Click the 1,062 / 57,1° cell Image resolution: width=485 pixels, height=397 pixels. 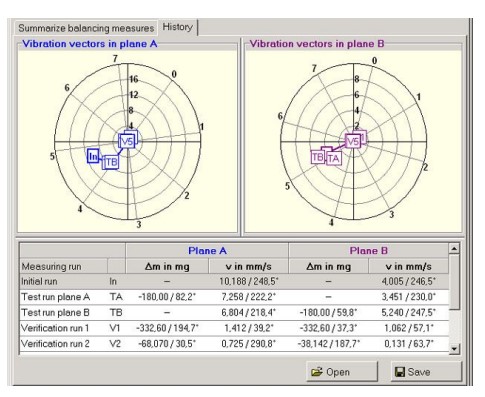coord(408,328)
